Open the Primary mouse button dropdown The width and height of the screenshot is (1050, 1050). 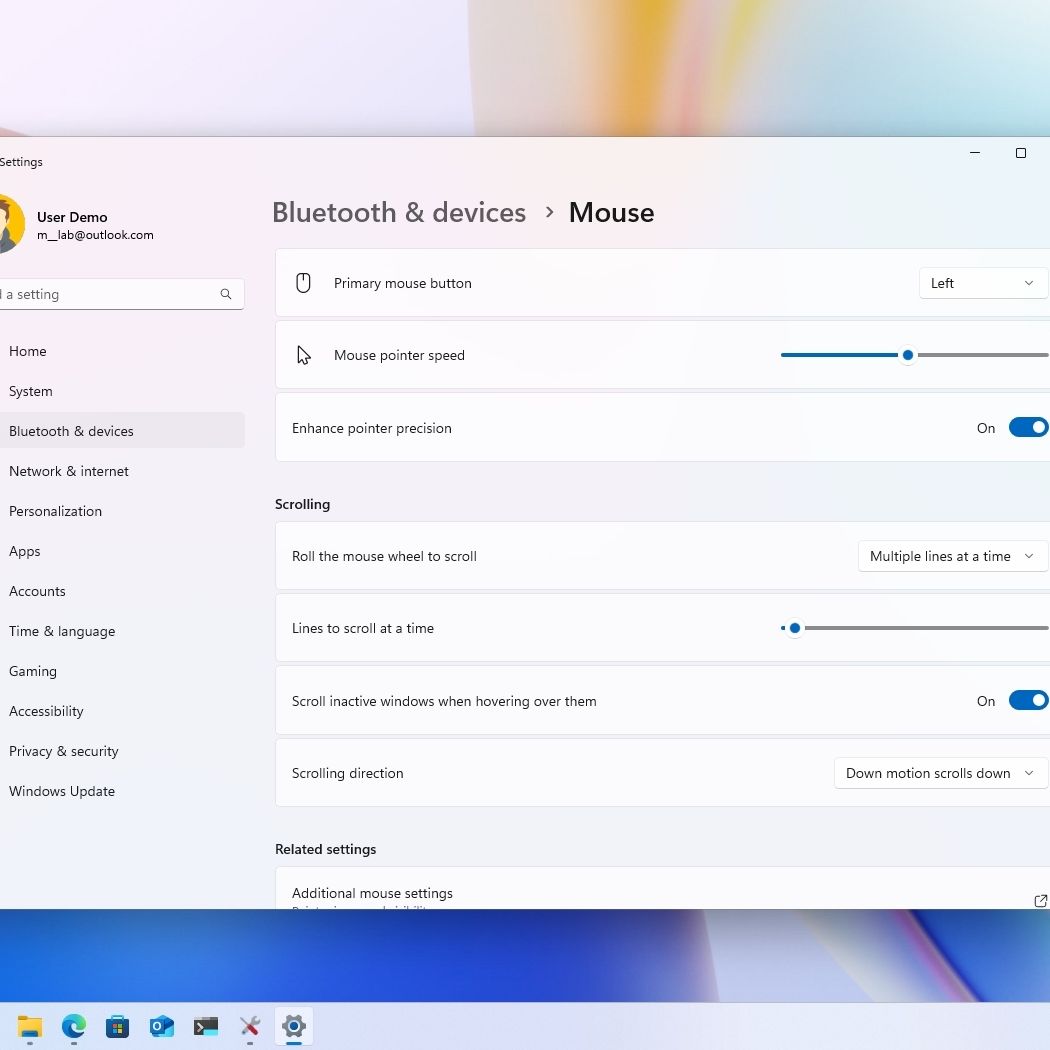click(x=982, y=283)
